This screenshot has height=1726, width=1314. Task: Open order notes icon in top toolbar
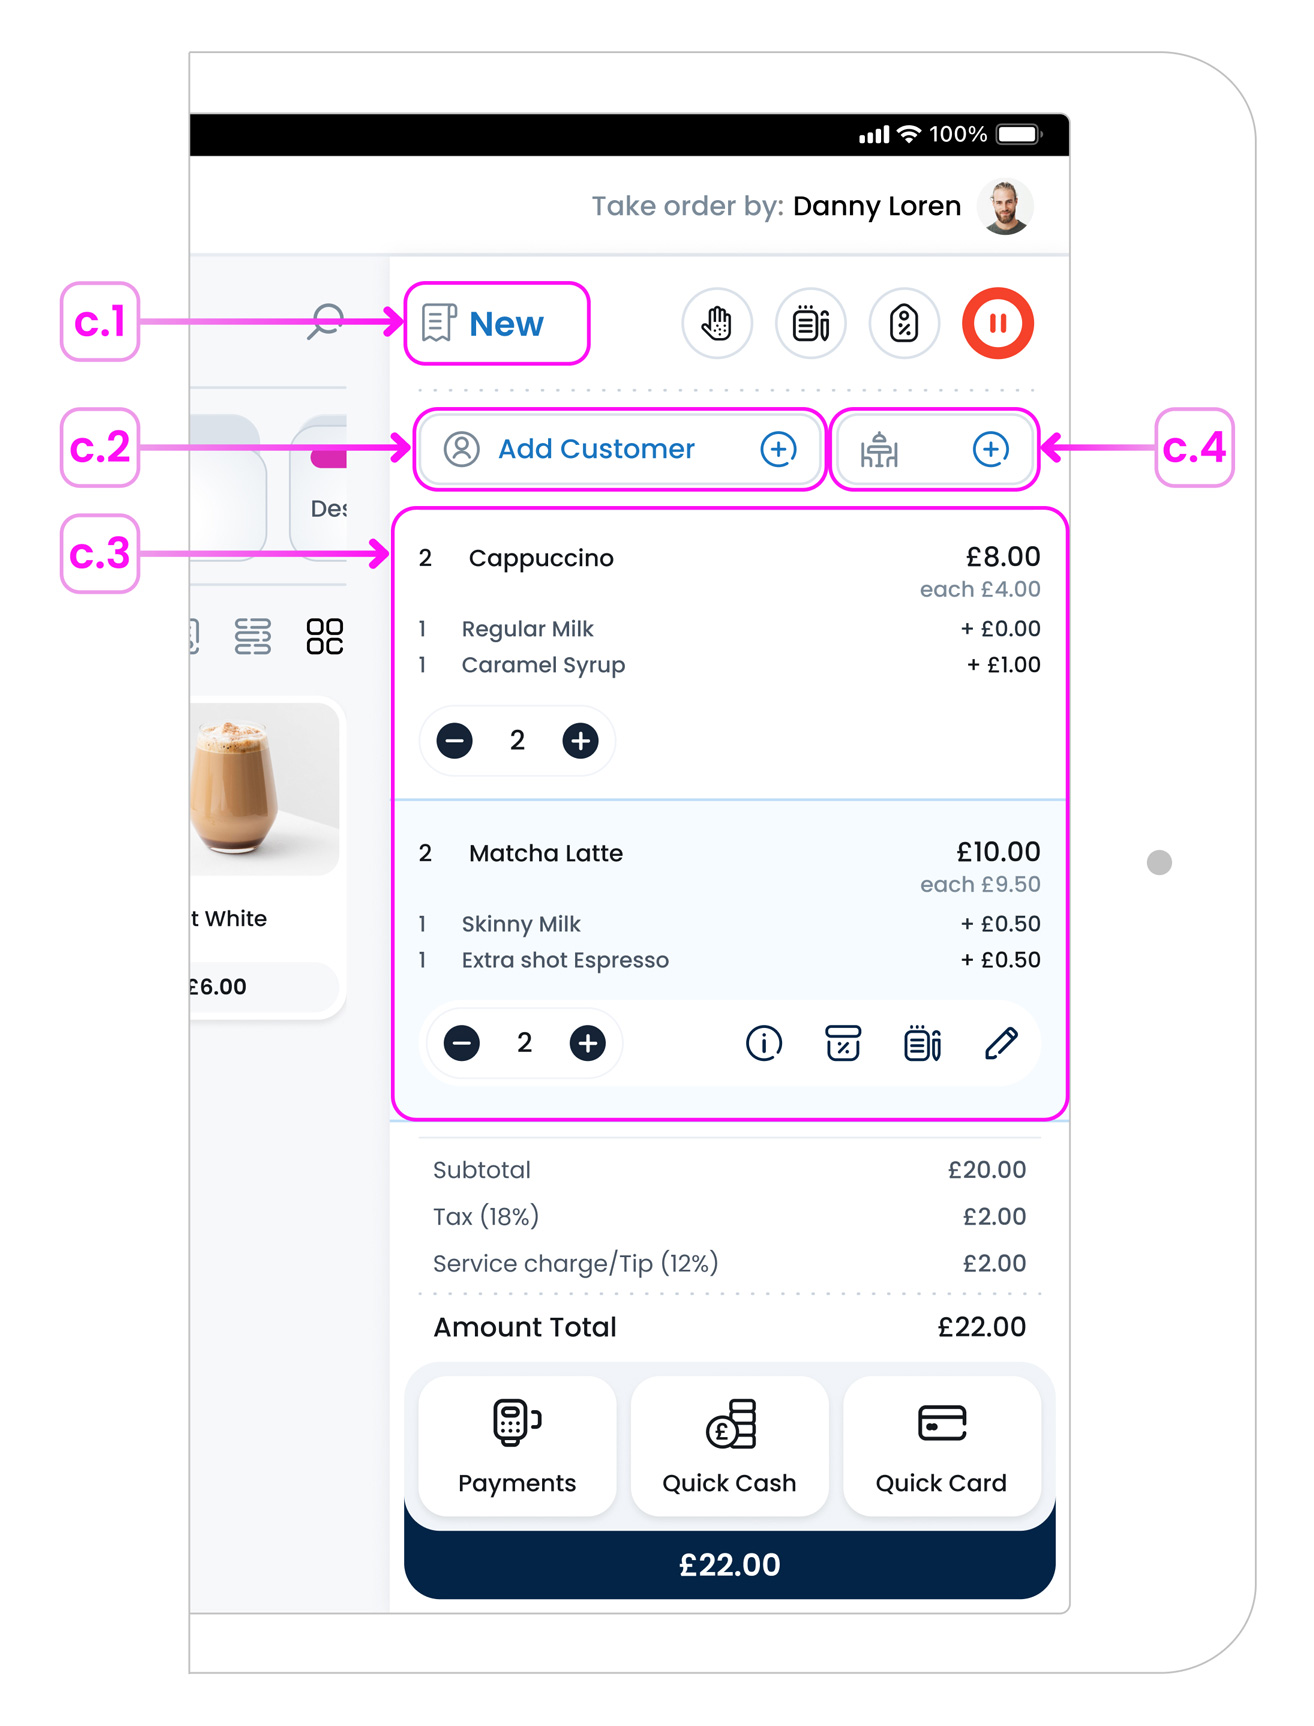[x=810, y=323]
